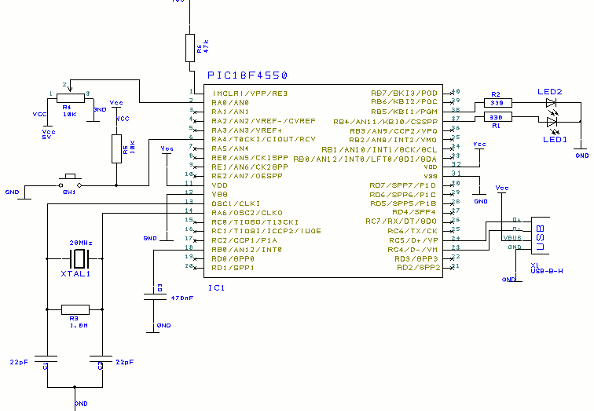
Task: Select the RE2/AN7/OESPP pin label
Action: coord(247,176)
